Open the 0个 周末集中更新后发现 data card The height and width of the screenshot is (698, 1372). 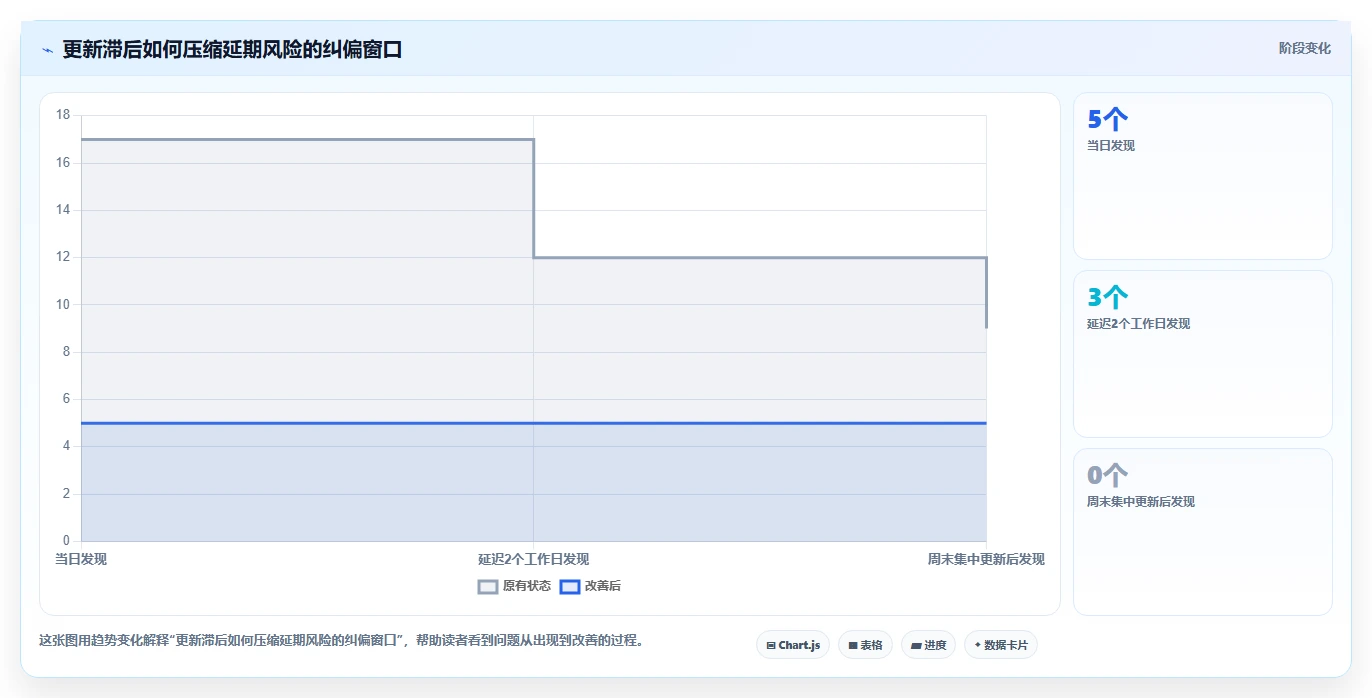point(1203,532)
